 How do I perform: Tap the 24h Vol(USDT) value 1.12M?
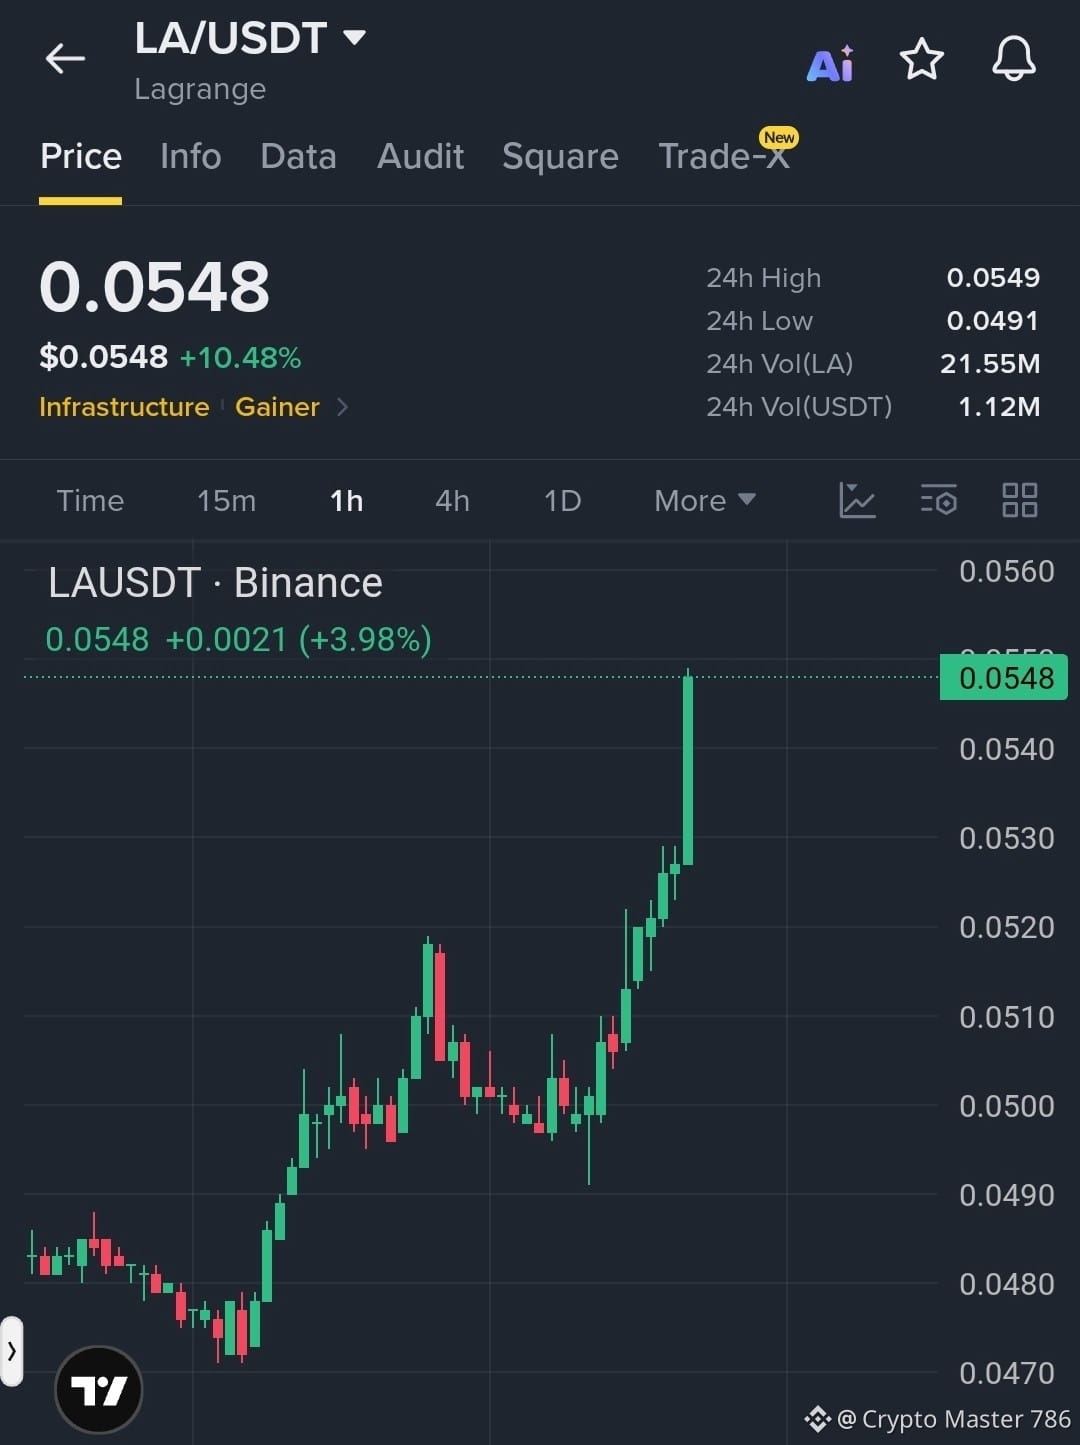click(x=999, y=407)
